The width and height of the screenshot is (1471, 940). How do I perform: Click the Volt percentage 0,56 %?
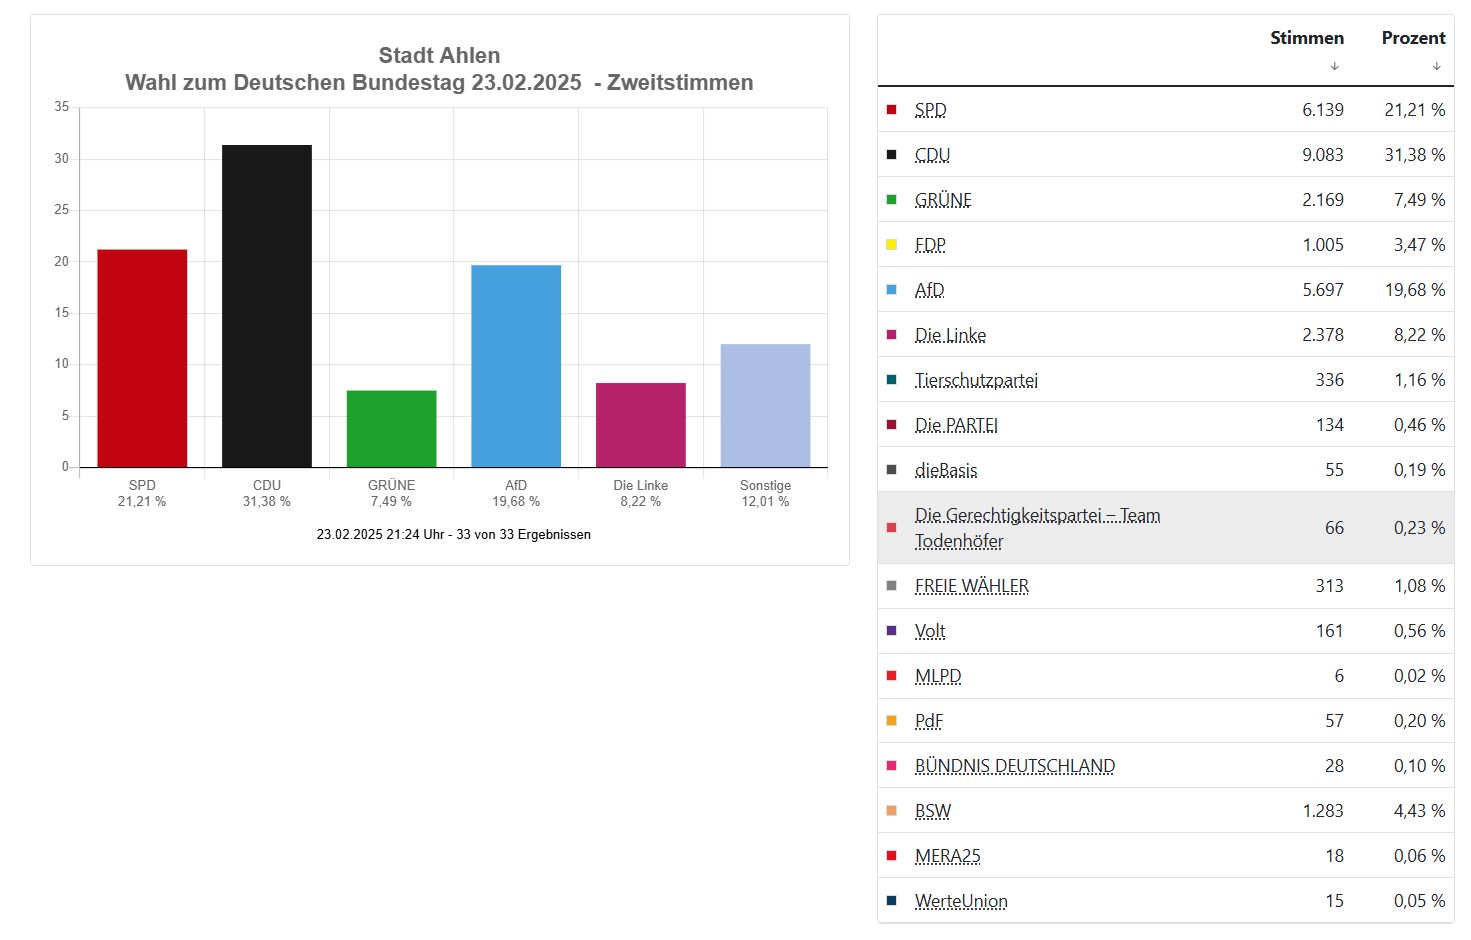(x=1419, y=631)
